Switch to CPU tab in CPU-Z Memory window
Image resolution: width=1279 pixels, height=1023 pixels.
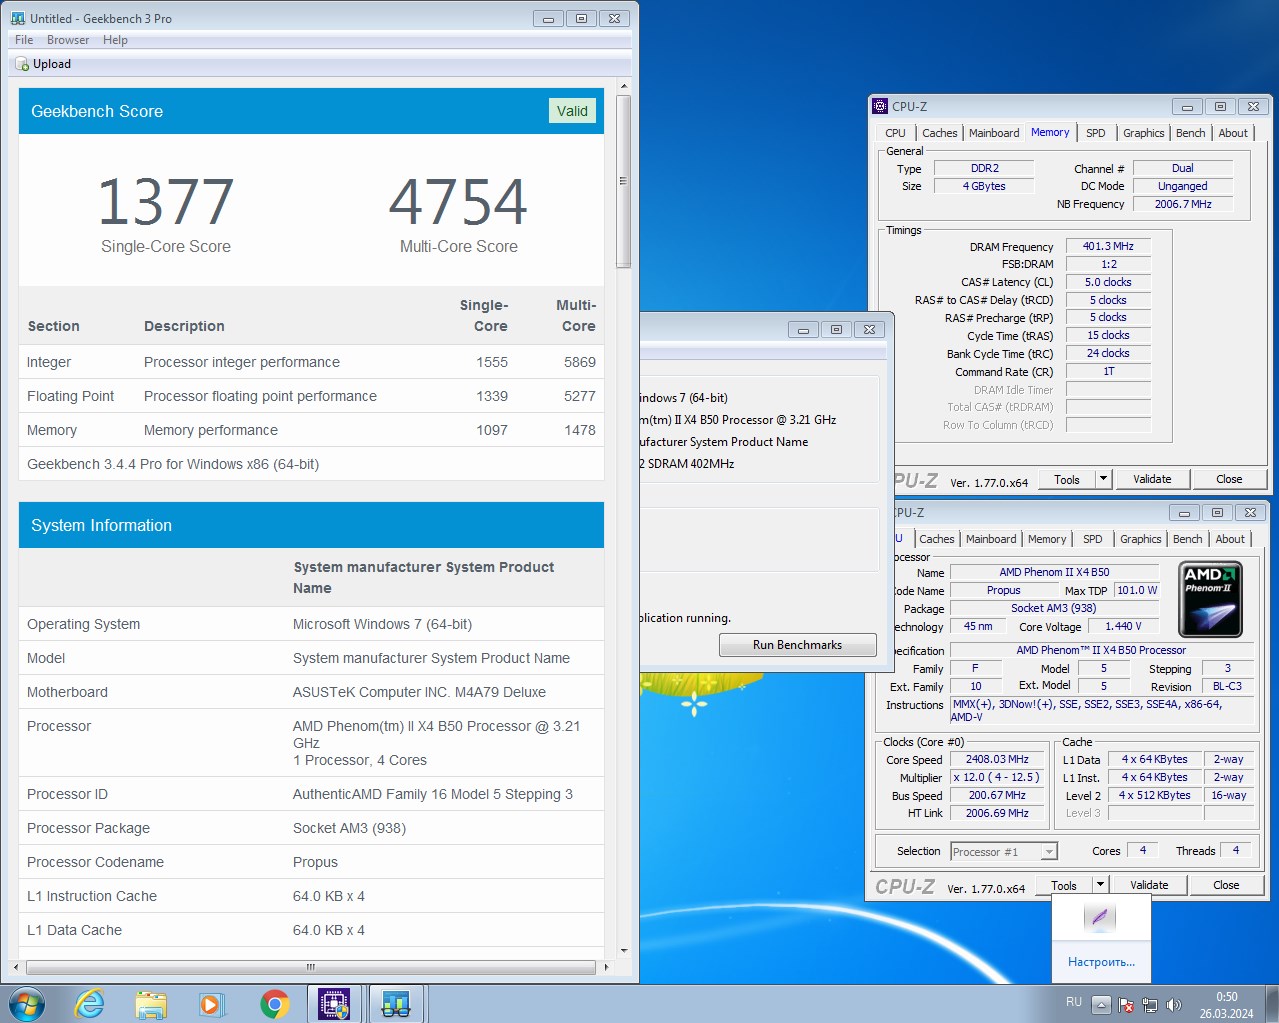click(x=895, y=133)
